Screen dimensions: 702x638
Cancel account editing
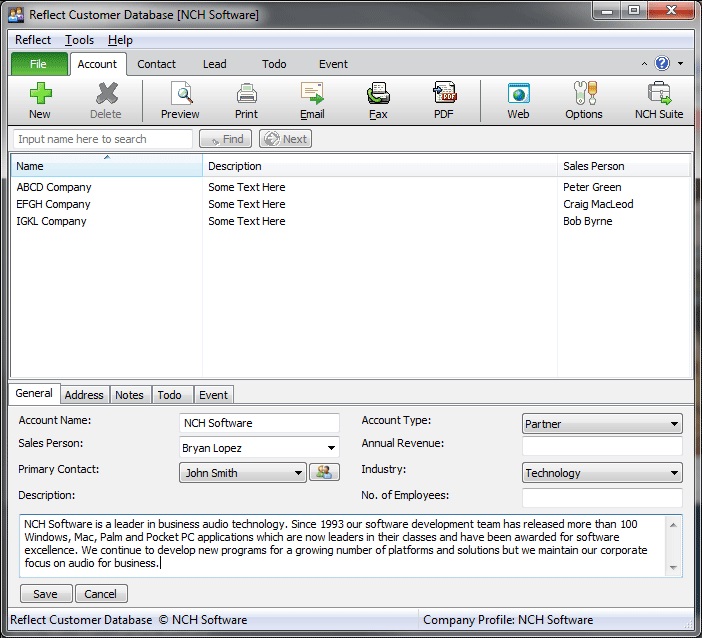click(x=101, y=594)
